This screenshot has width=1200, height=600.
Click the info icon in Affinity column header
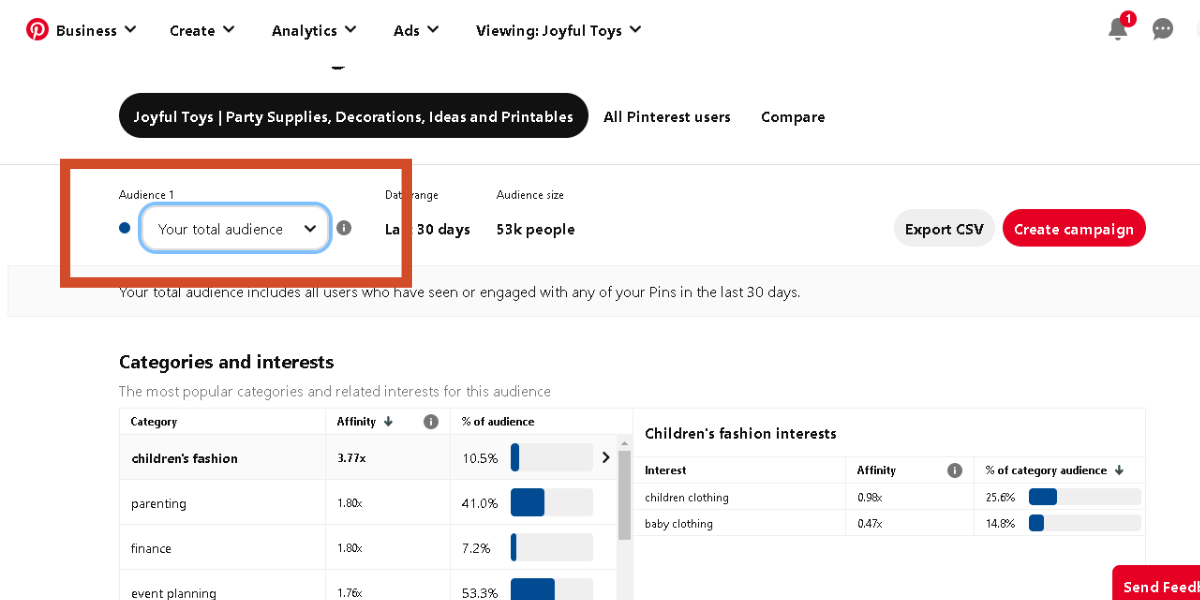tap(431, 422)
